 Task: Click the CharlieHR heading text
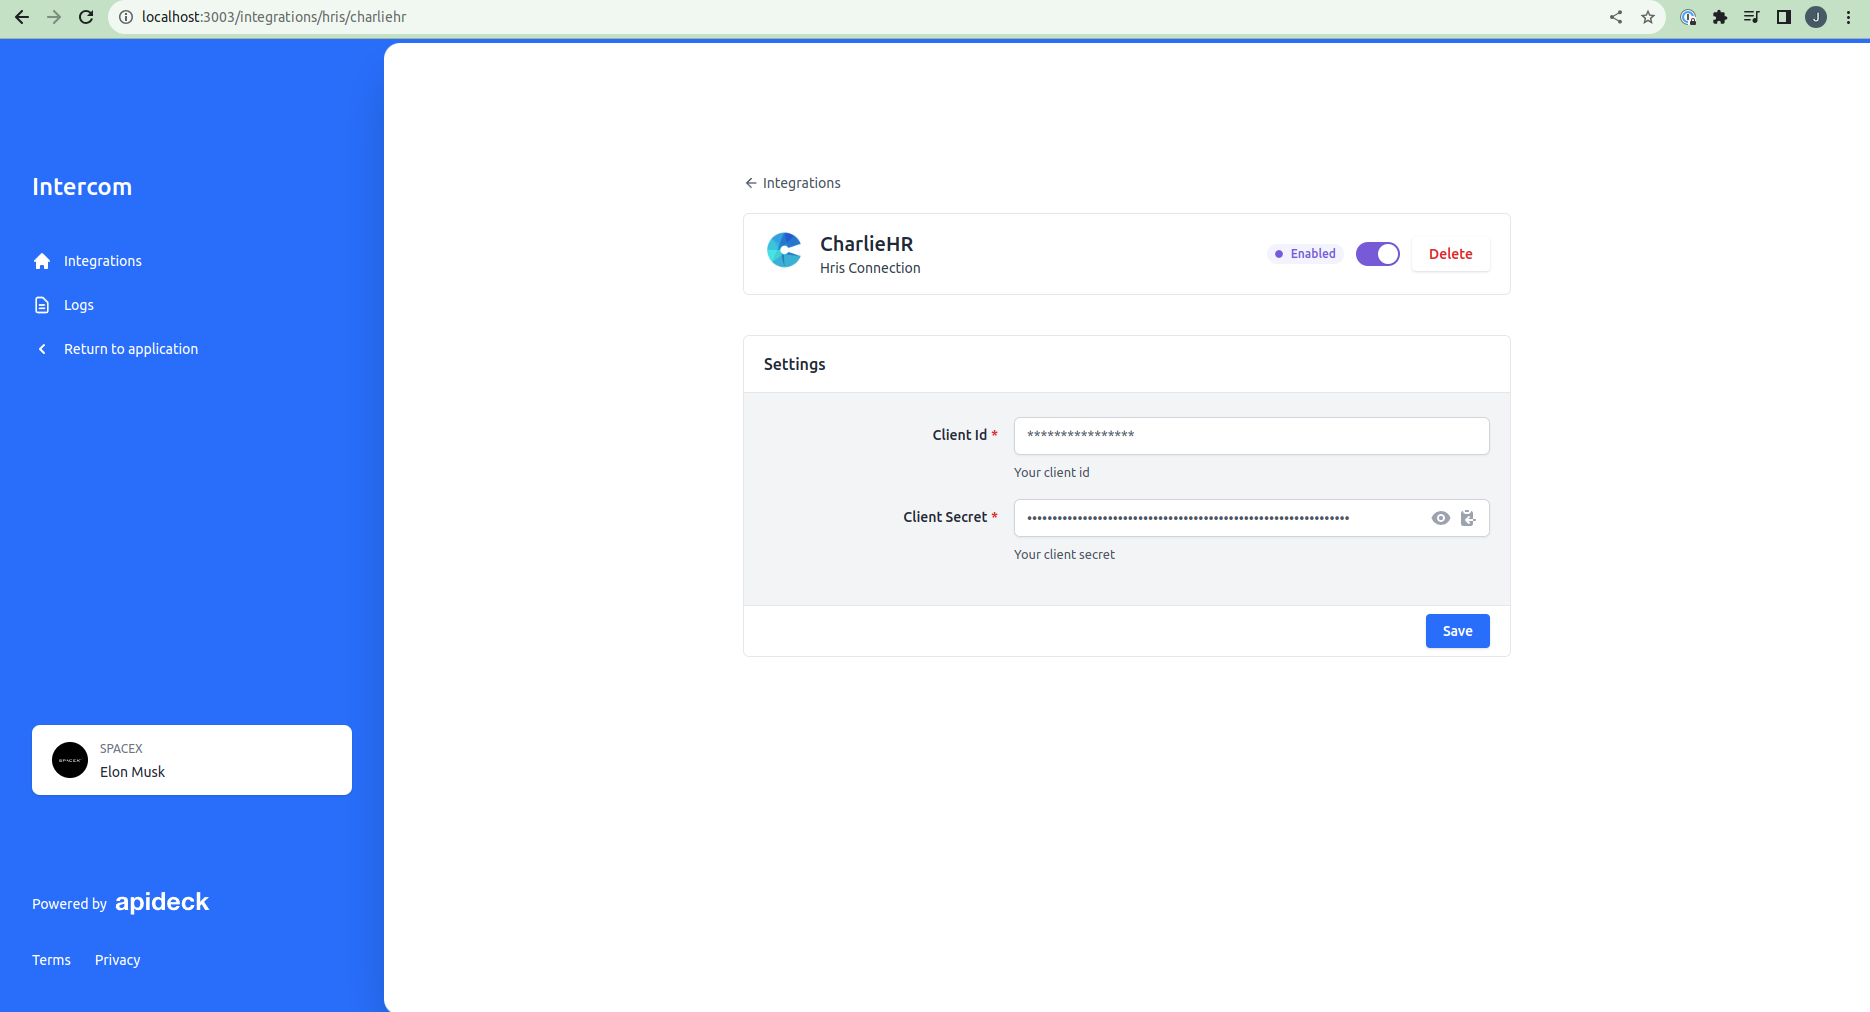pyautogui.click(x=866, y=244)
